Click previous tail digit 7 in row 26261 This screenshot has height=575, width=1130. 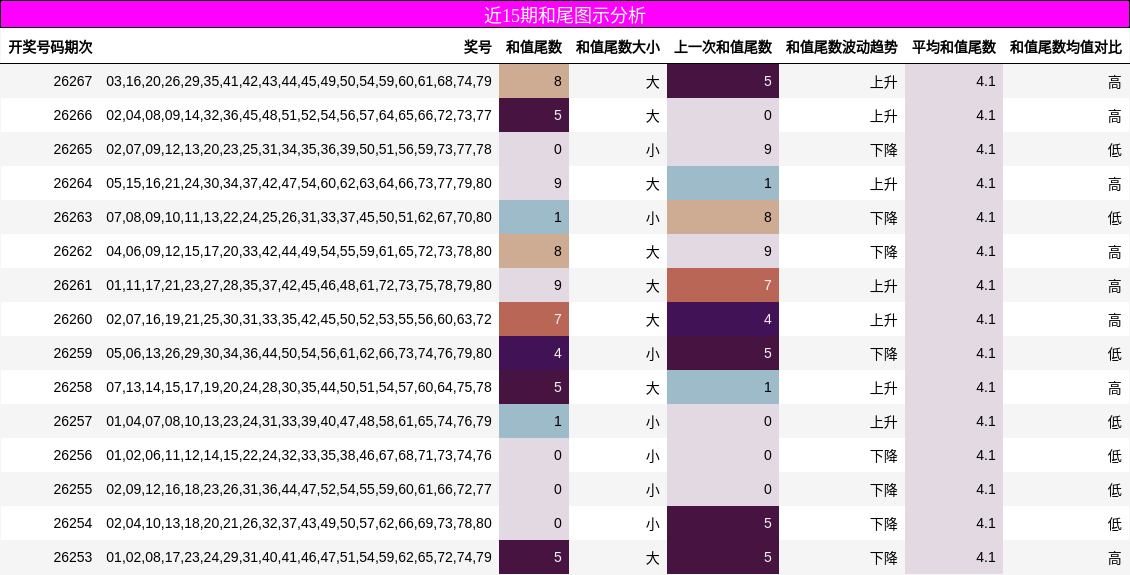coord(723,285)
